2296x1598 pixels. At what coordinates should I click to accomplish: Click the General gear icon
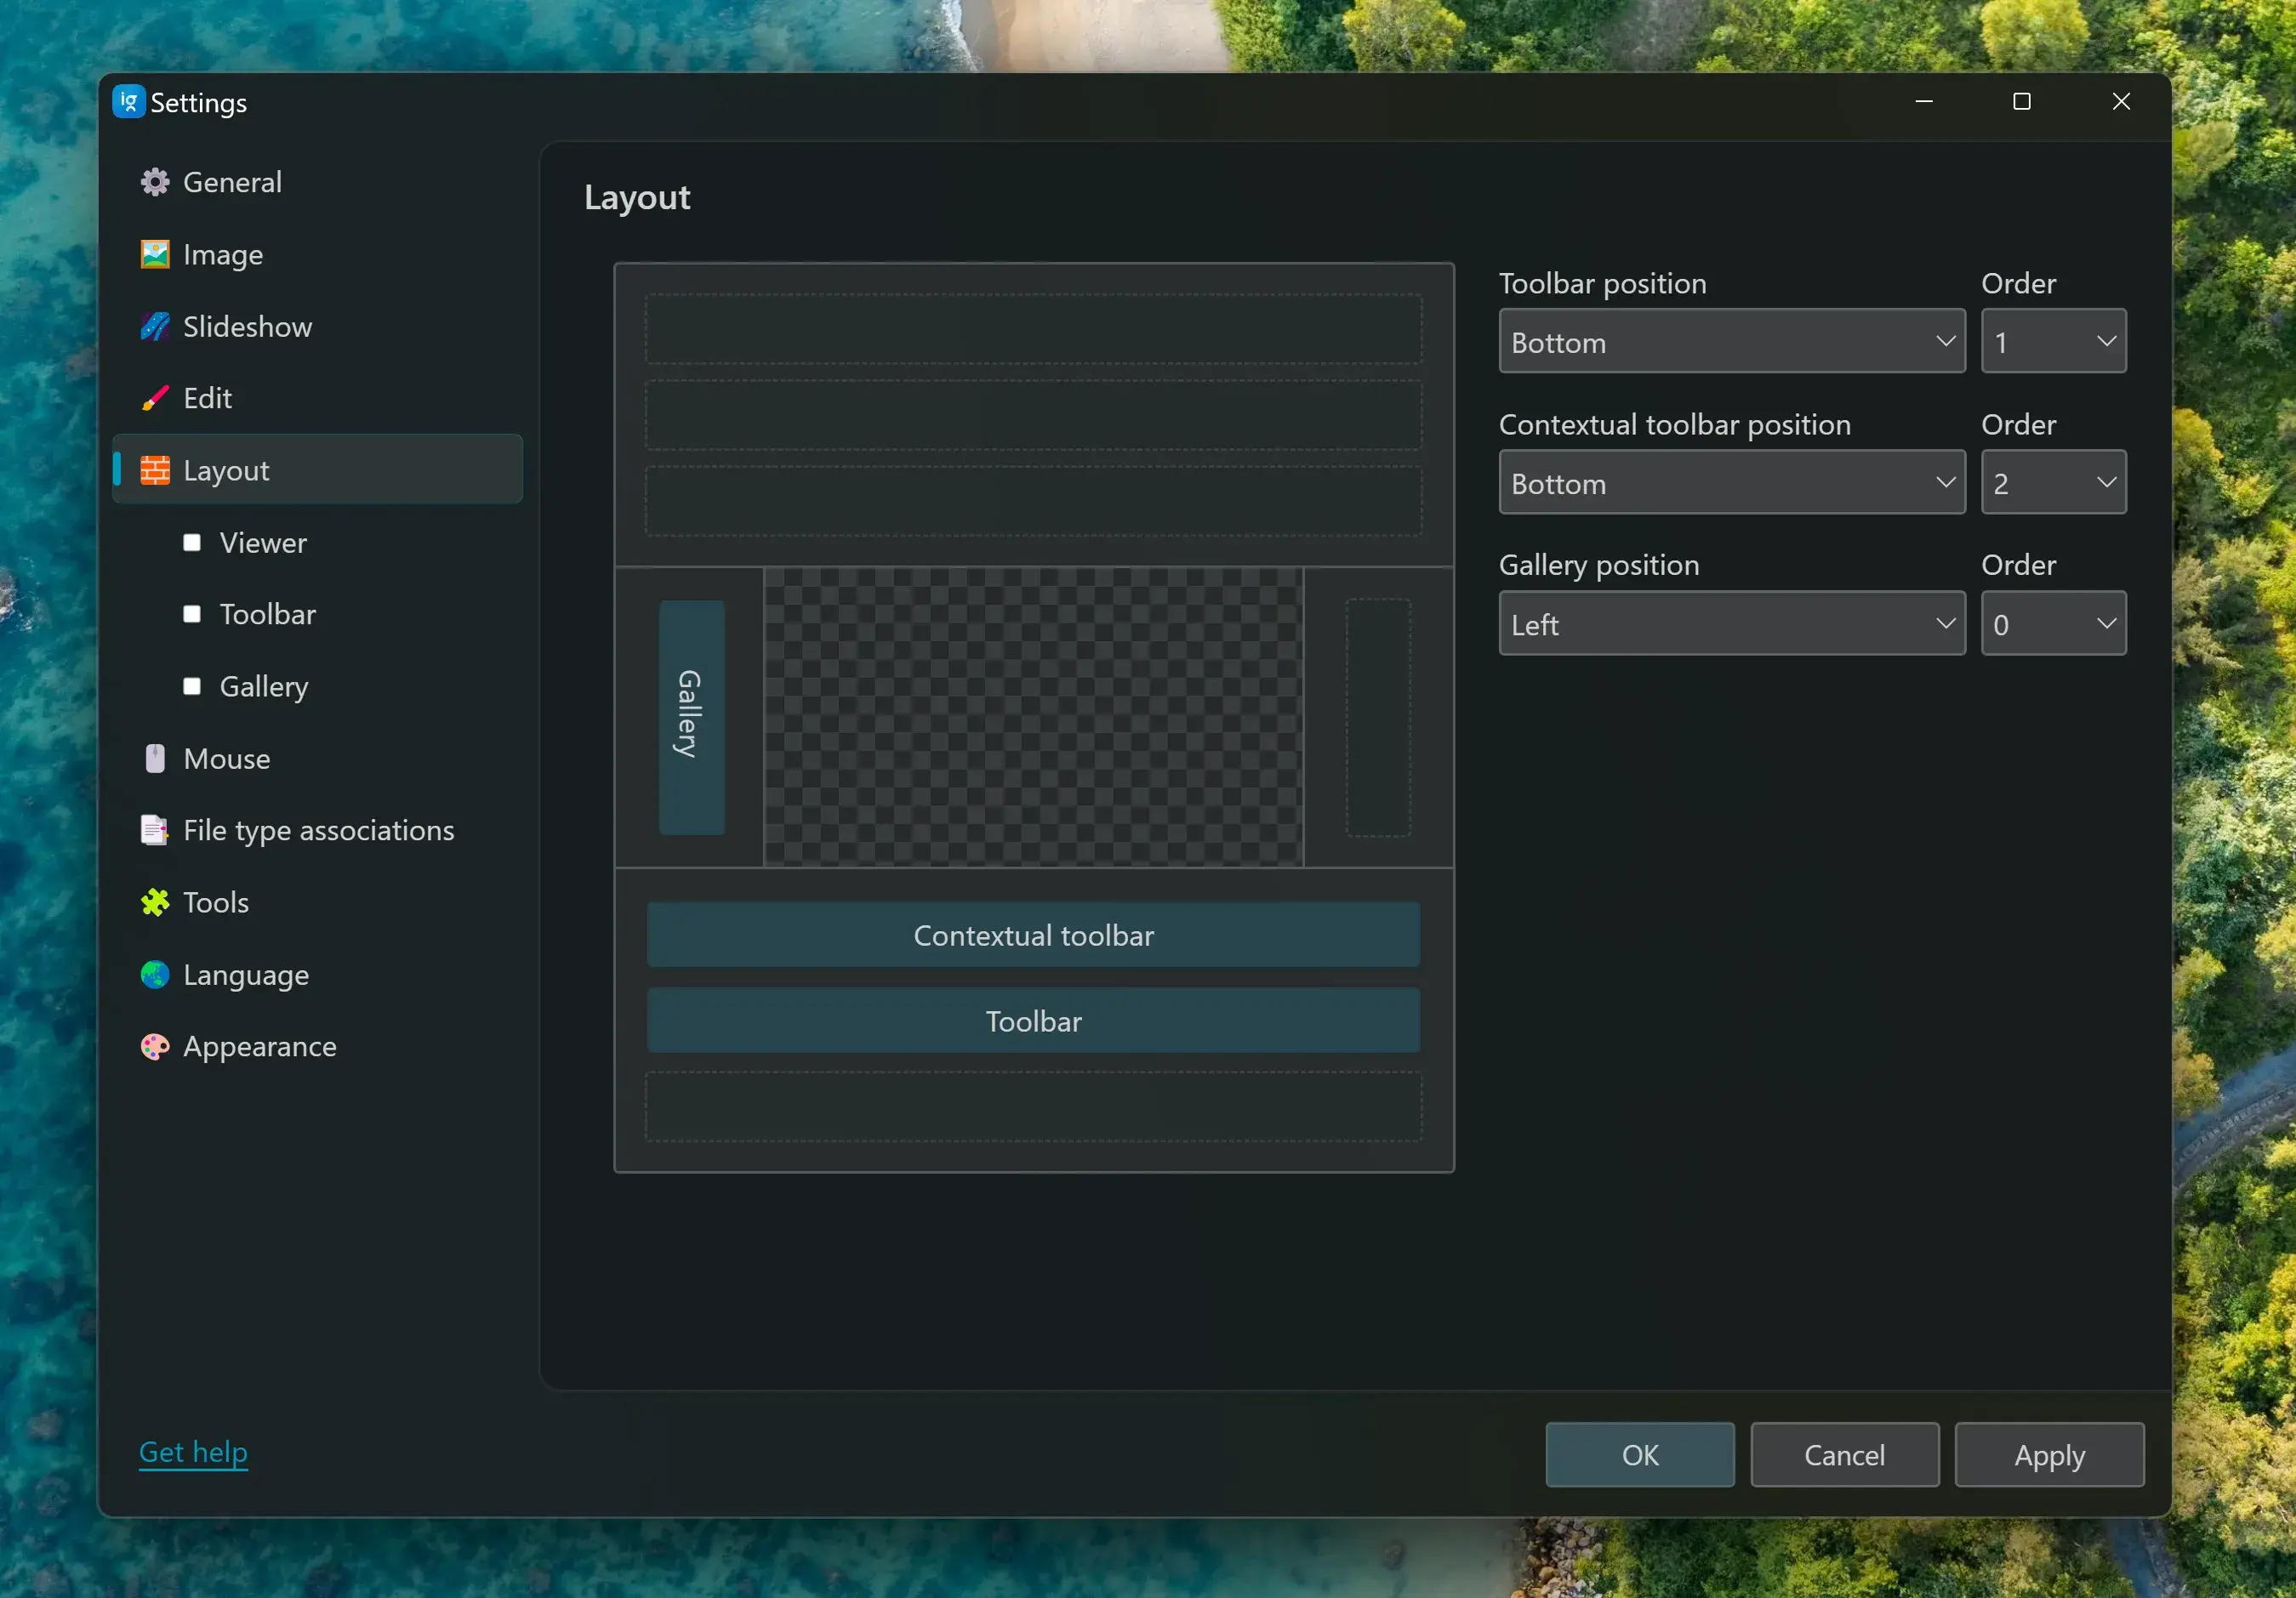tap(155, 182)
